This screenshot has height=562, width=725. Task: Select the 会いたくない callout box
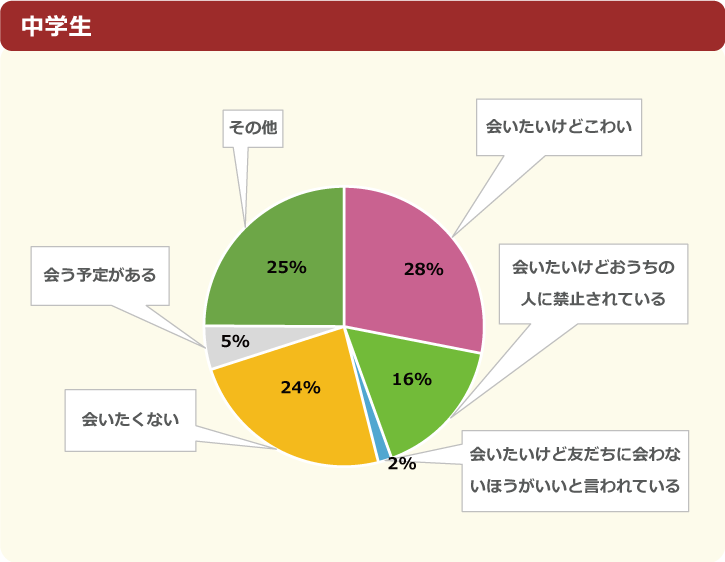click(130, 420)
